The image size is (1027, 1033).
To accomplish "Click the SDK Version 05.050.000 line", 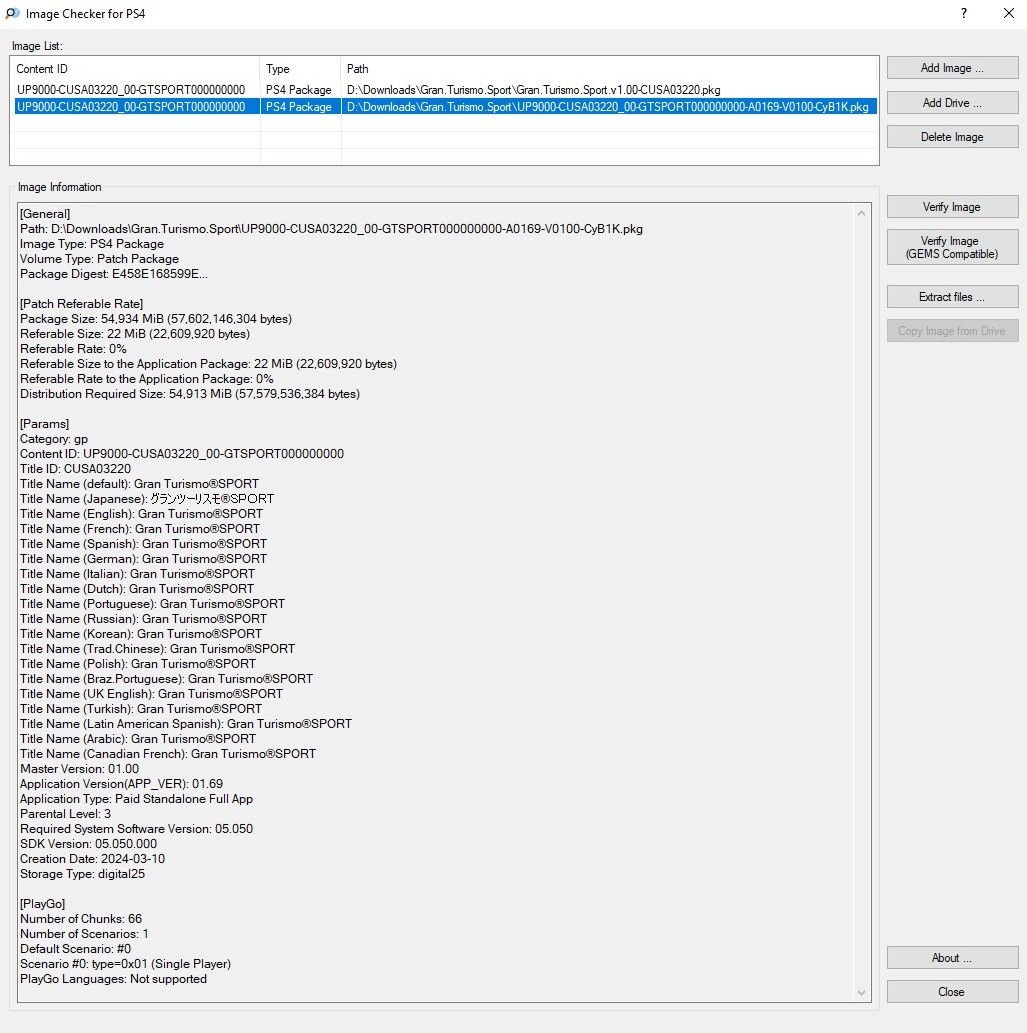I will click(88, 844).
